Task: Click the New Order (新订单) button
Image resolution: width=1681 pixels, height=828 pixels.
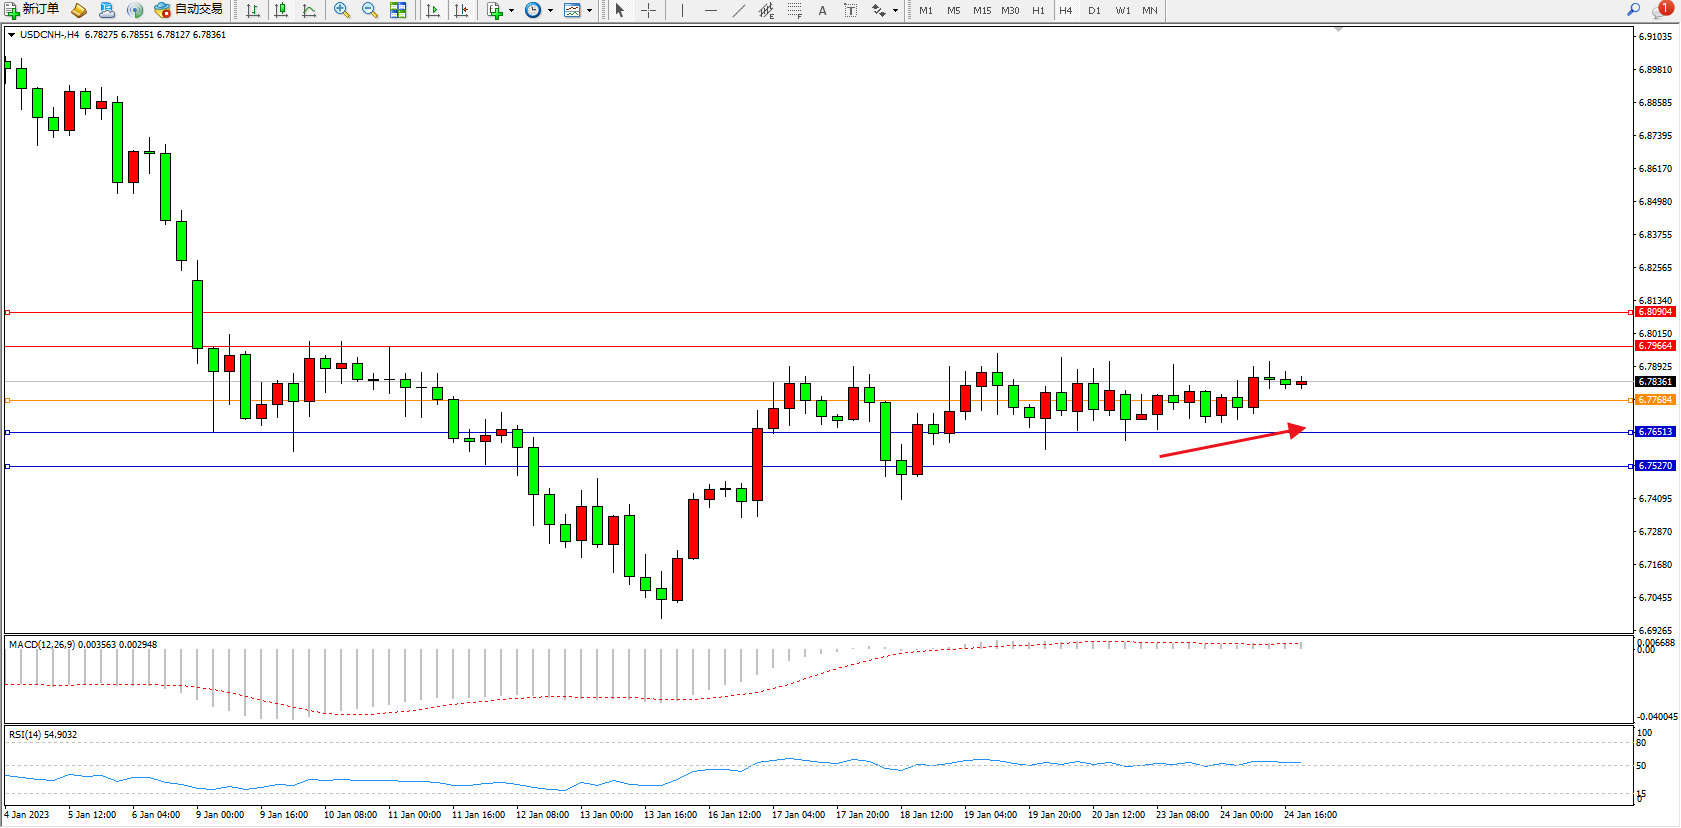Action: 32,10
